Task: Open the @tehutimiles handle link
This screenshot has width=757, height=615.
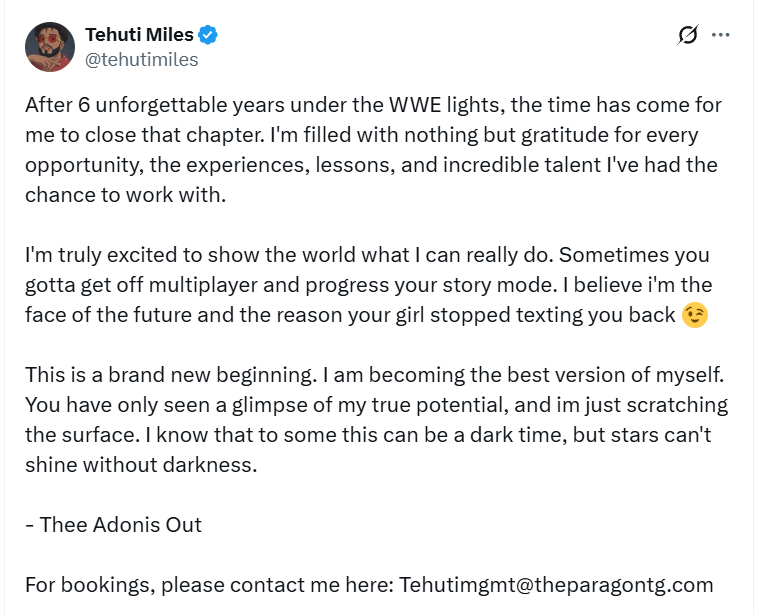Action: point(142,60)
